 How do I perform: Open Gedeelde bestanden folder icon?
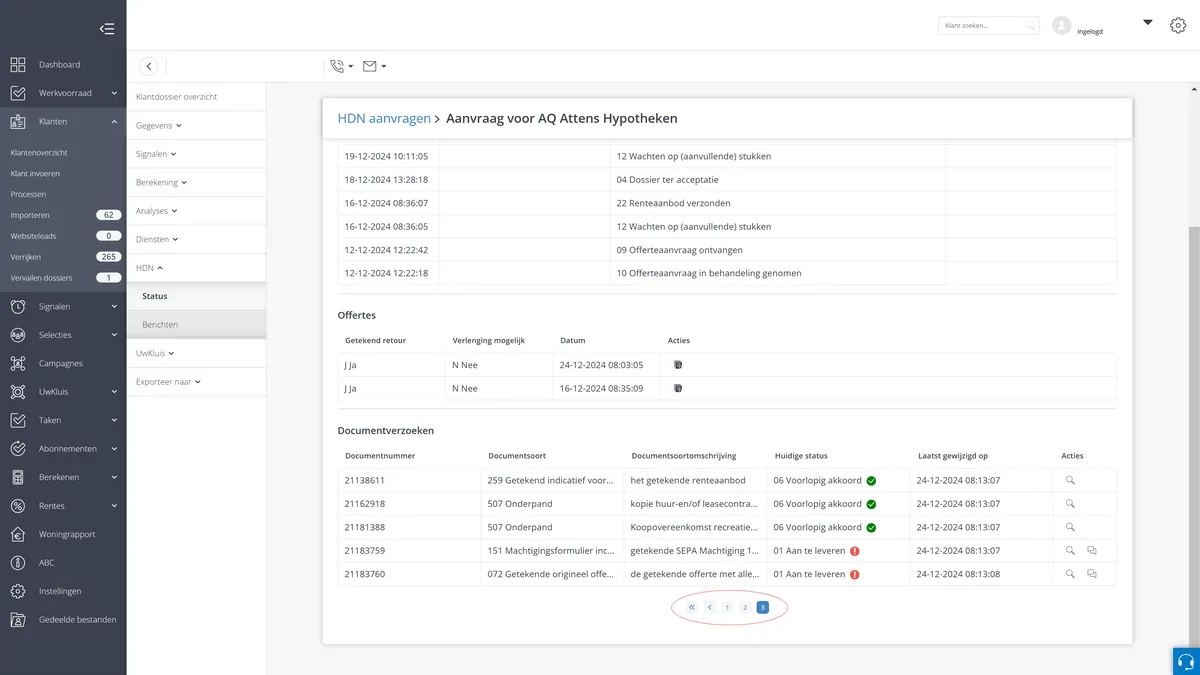click(18, 619)
